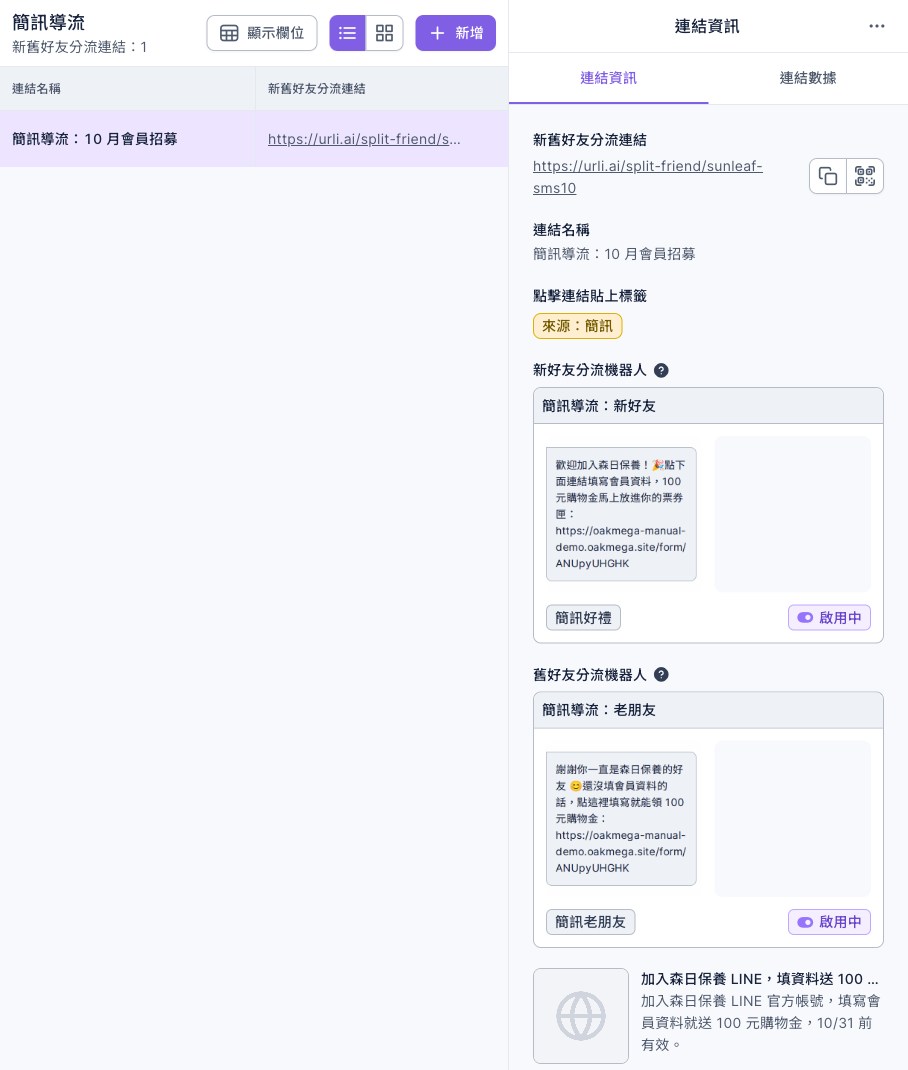This screenshot has height=1070, width=908.
Task: Open the 連結資訊 tab
Action: point(609,78)
